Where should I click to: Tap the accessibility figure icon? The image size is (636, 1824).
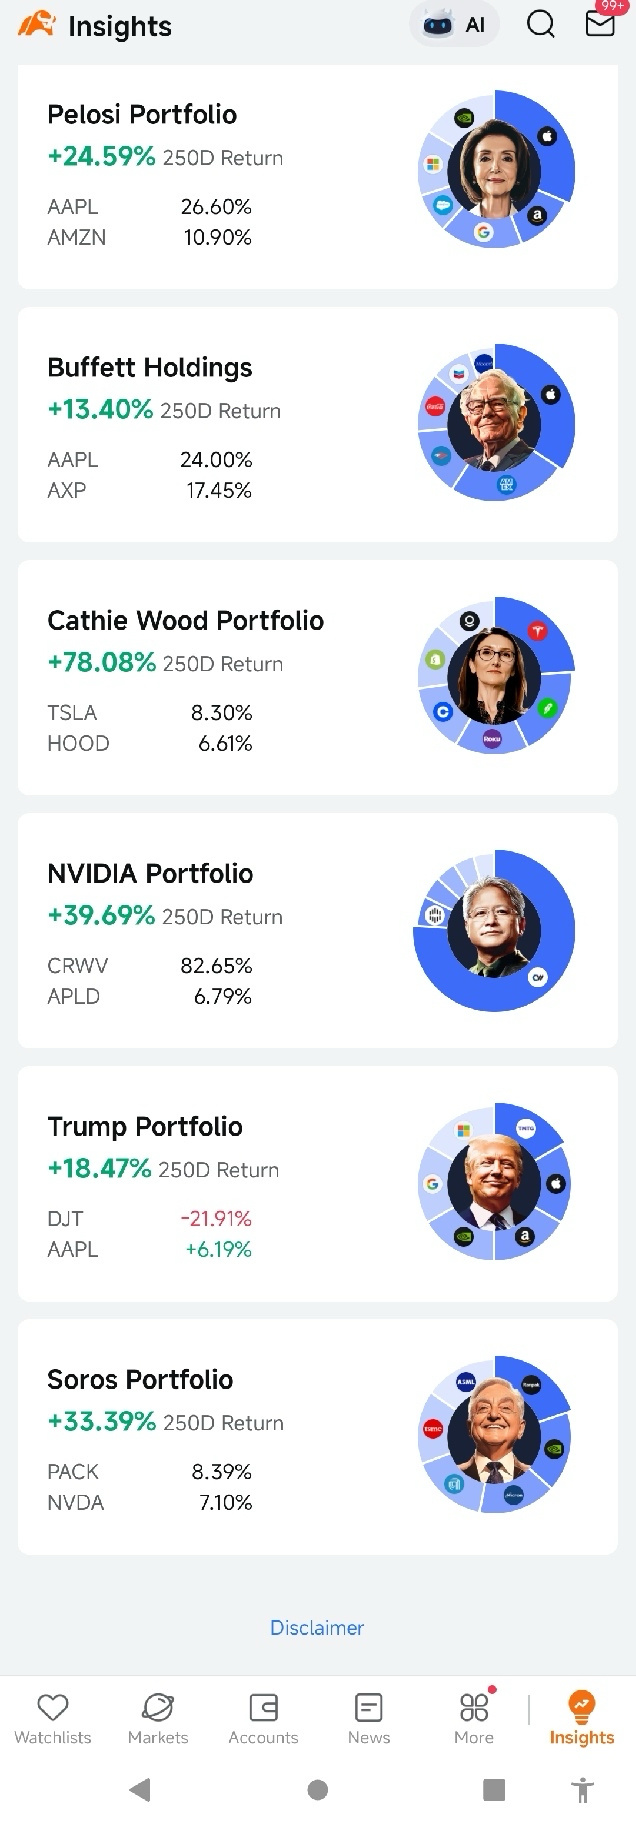(582, 1790)
